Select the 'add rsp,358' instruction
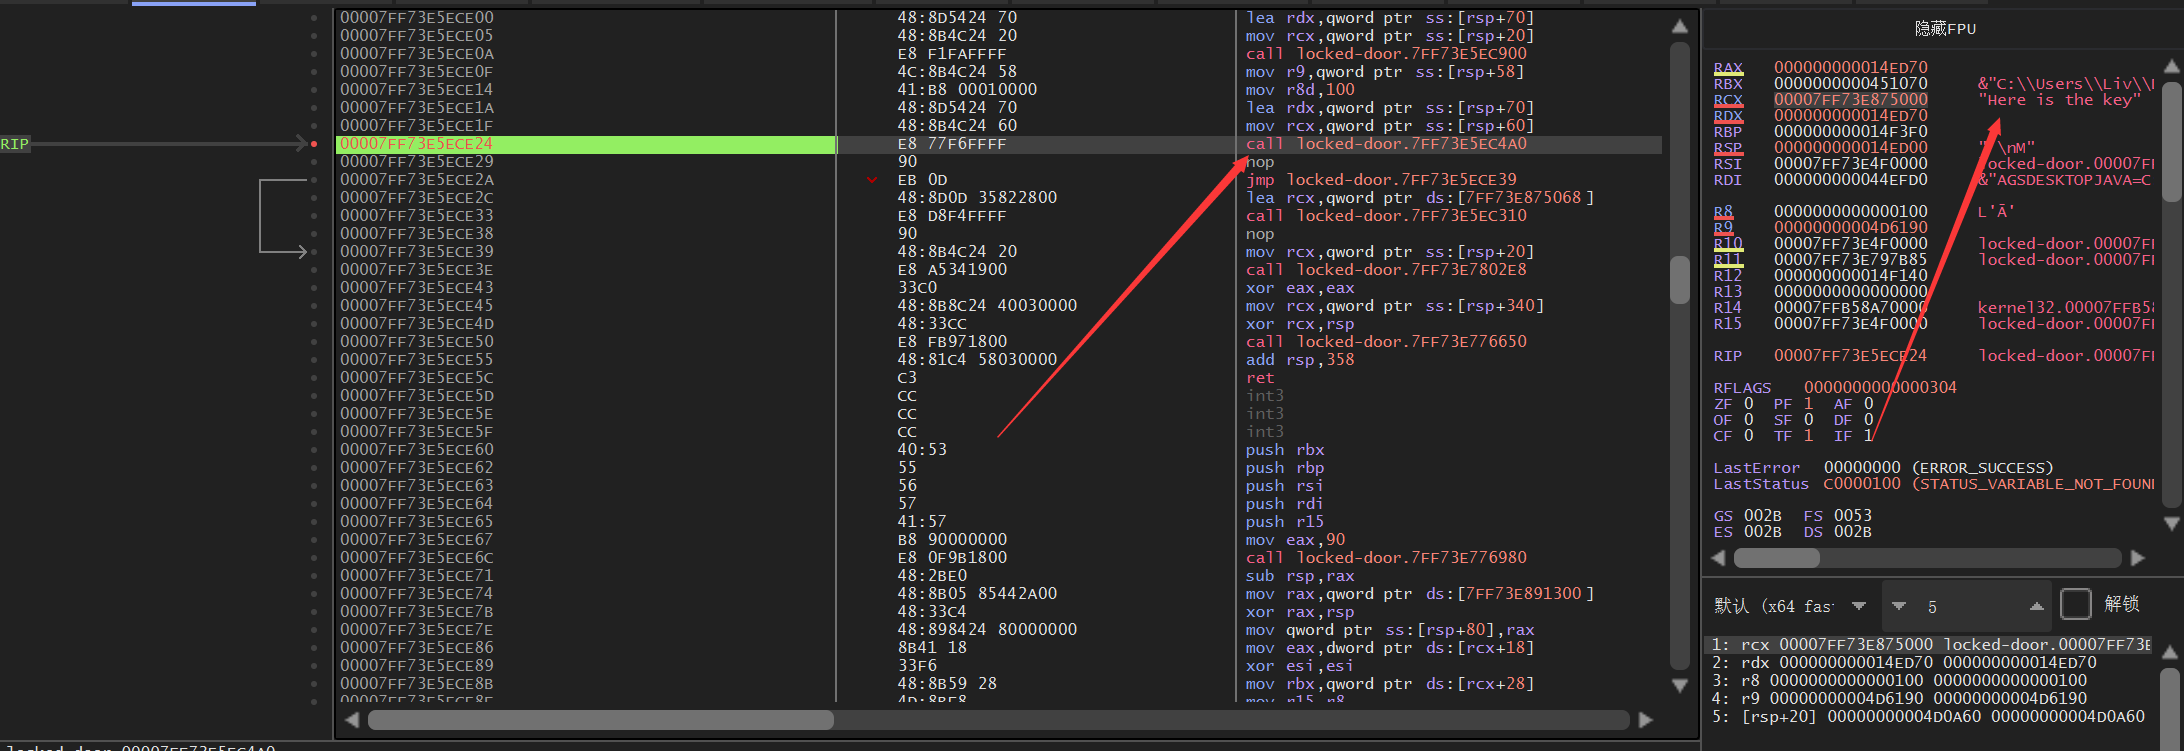The image size is (2184, 751). 1300,360
